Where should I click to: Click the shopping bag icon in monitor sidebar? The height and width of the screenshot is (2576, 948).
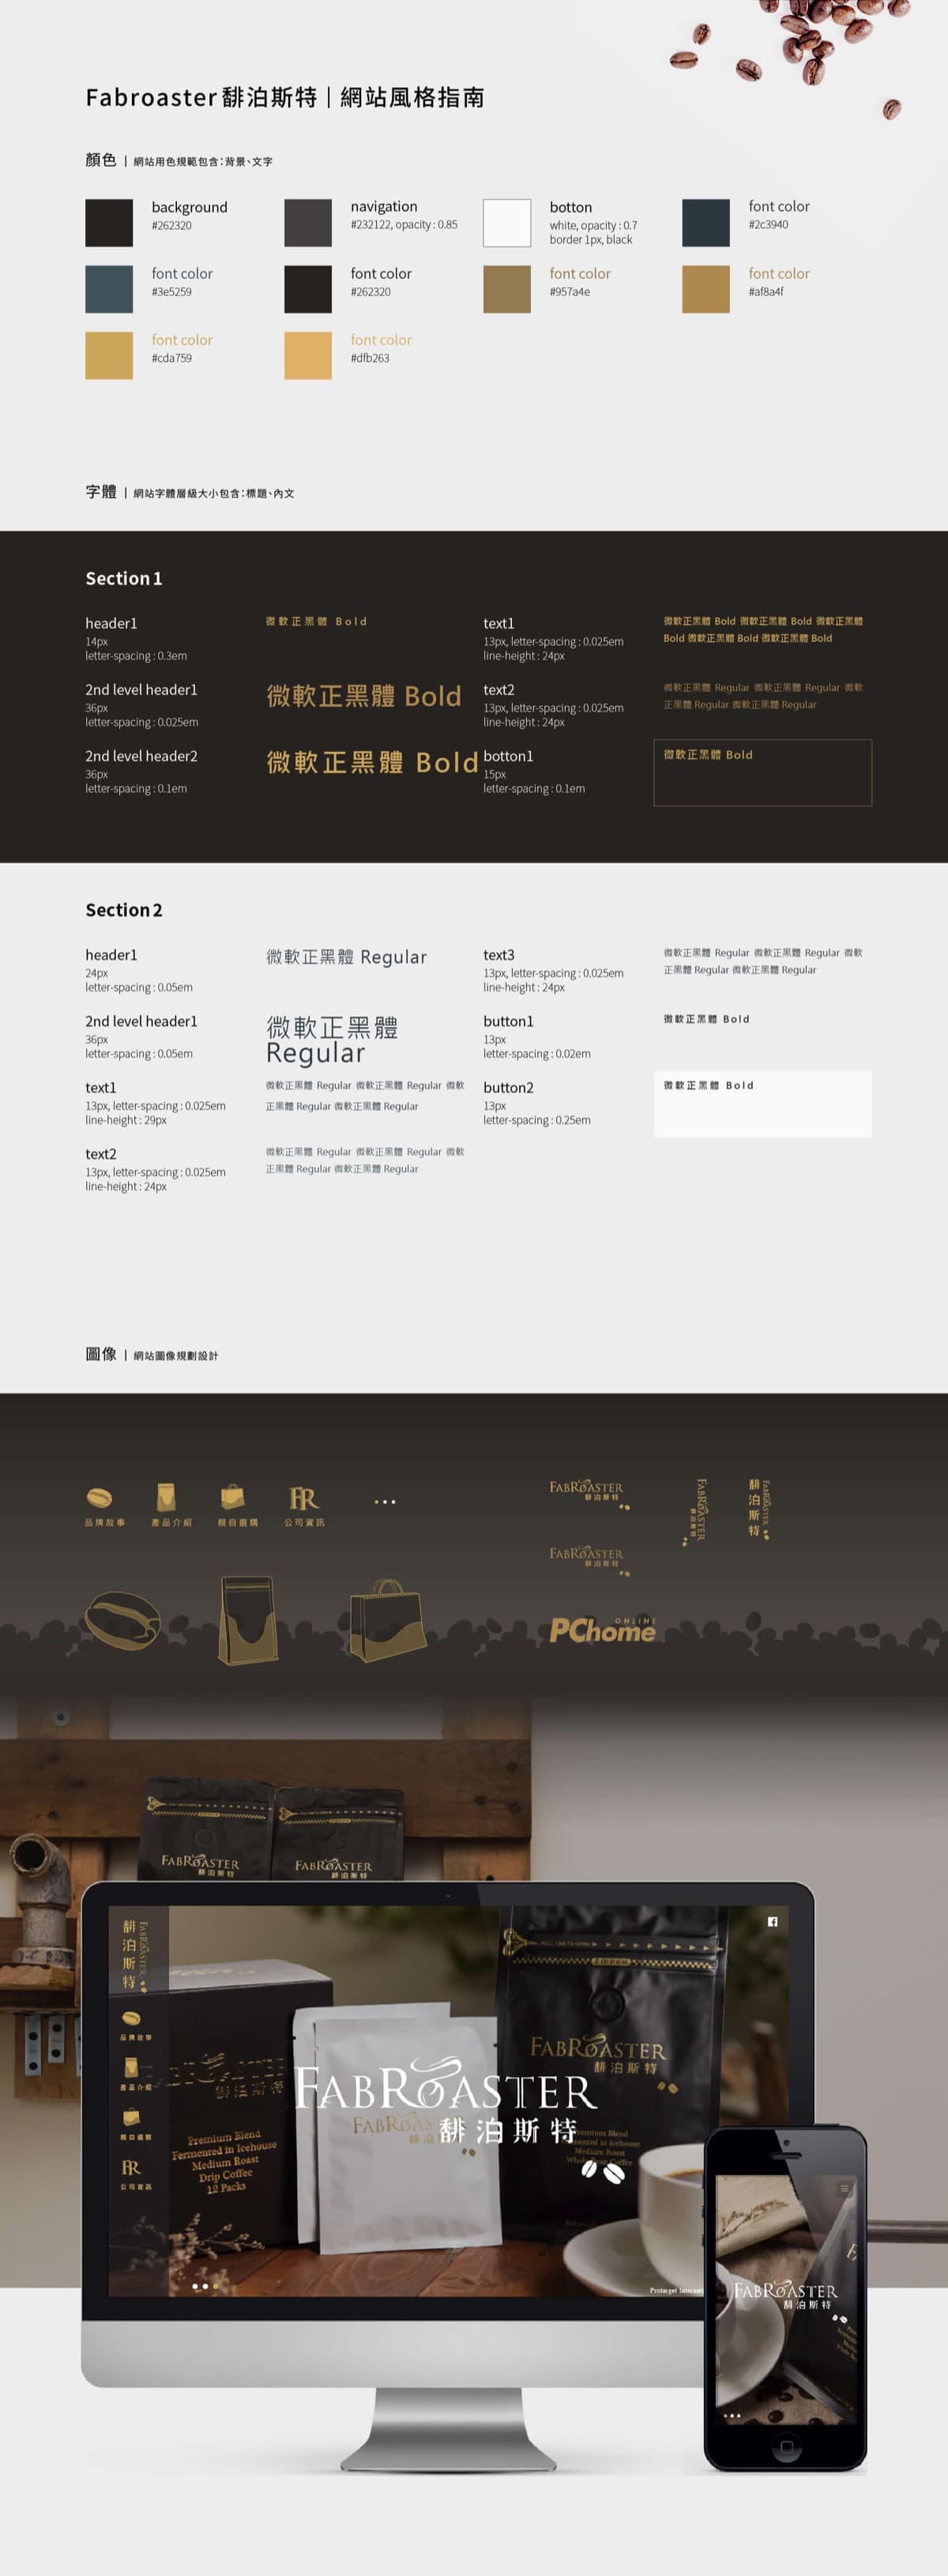coord(131,2117)
